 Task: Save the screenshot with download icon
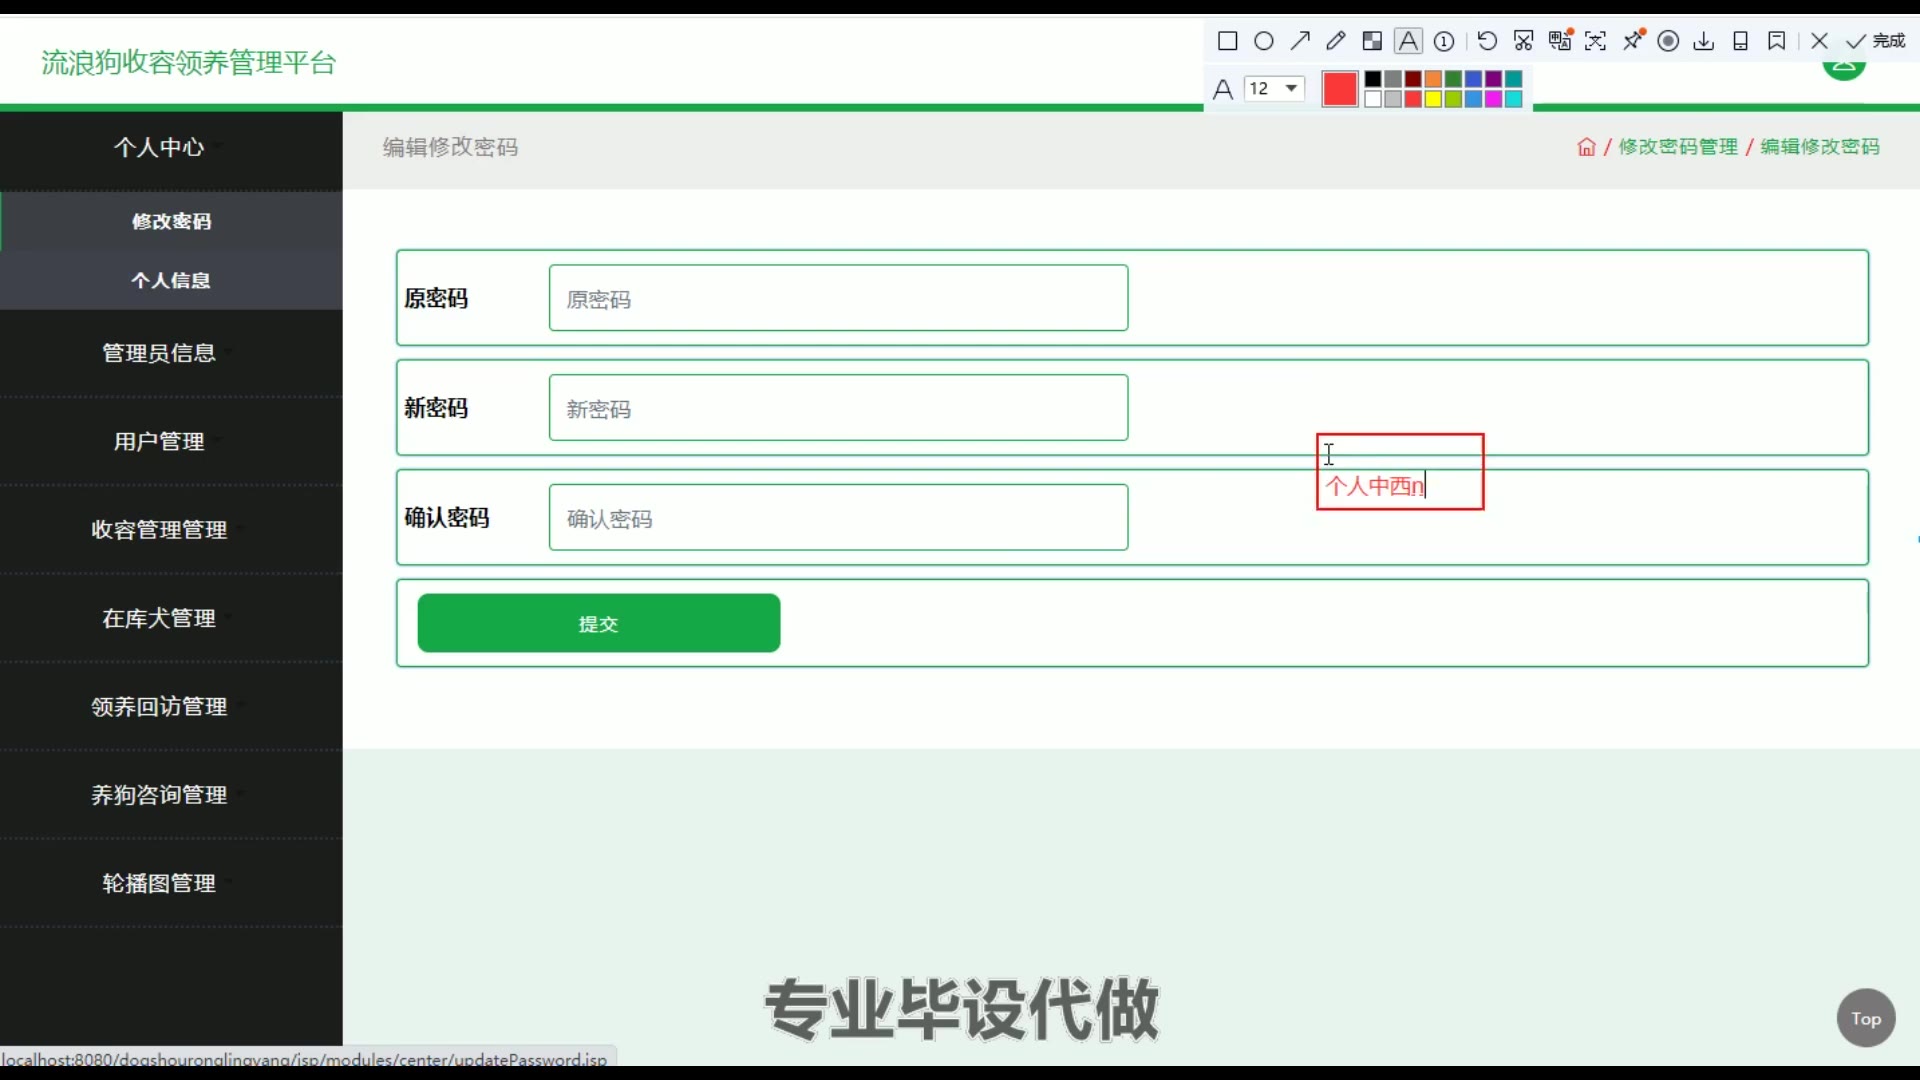click(1704, 41)
